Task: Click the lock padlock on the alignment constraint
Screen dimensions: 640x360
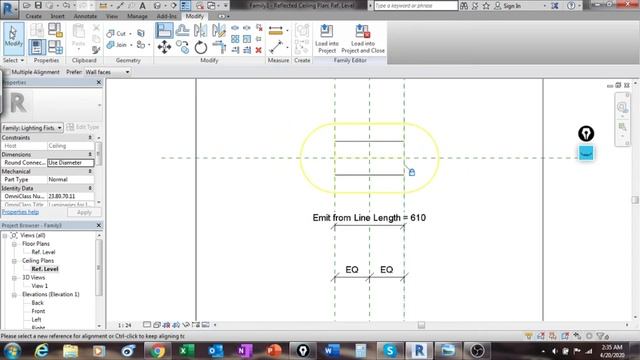Action: (x=412, y=172)
